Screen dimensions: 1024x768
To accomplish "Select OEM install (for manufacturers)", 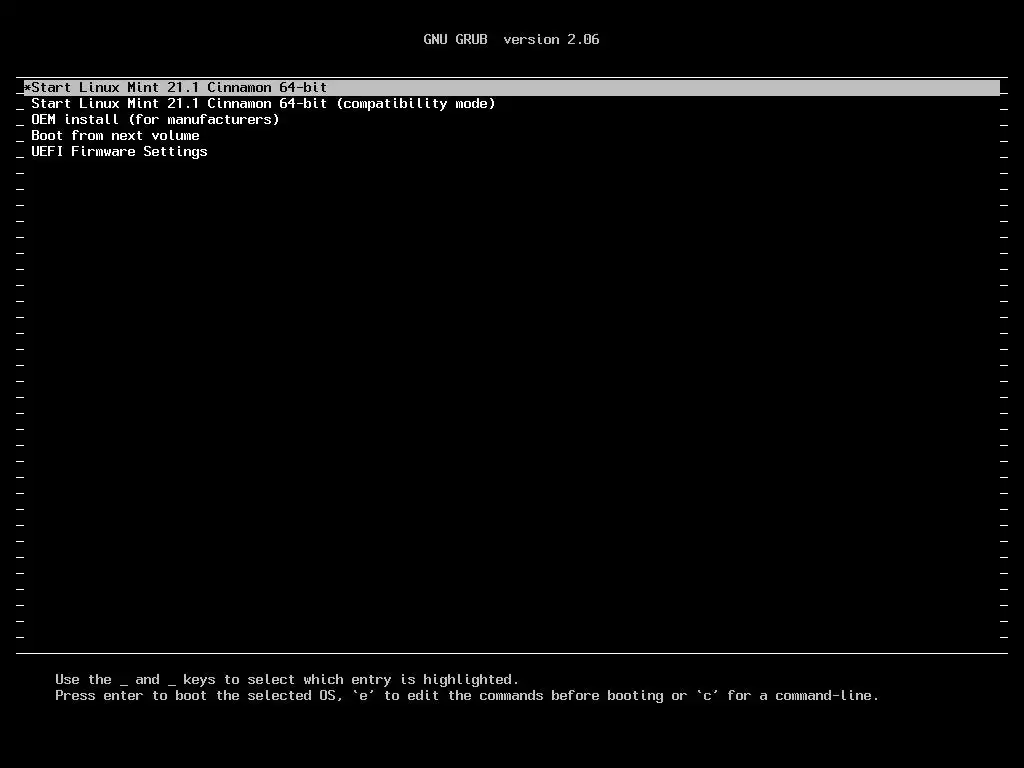I will tap(155, 120).
